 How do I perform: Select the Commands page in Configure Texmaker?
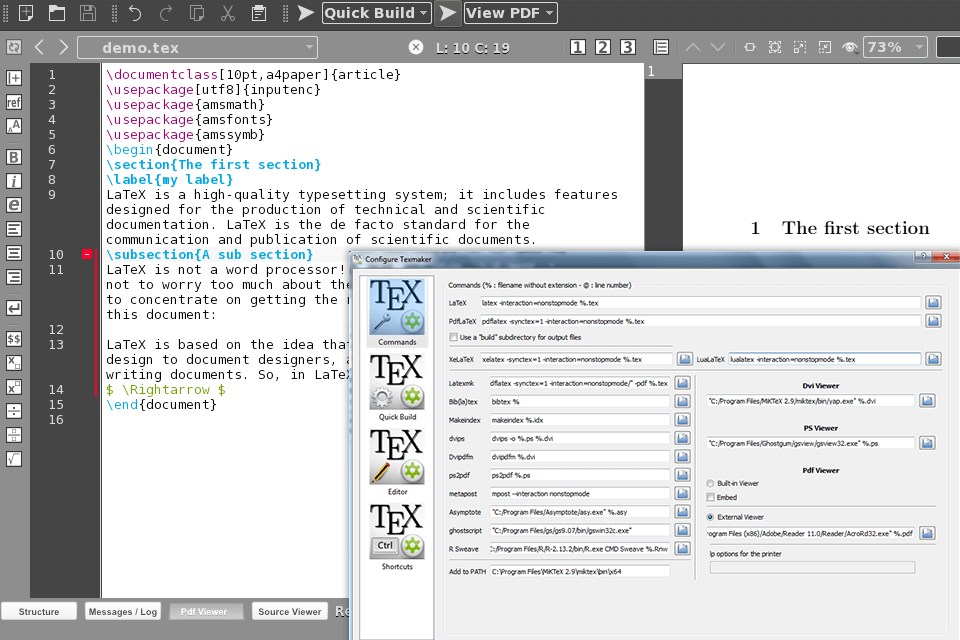pyautogui.click(x=397, y=312)
